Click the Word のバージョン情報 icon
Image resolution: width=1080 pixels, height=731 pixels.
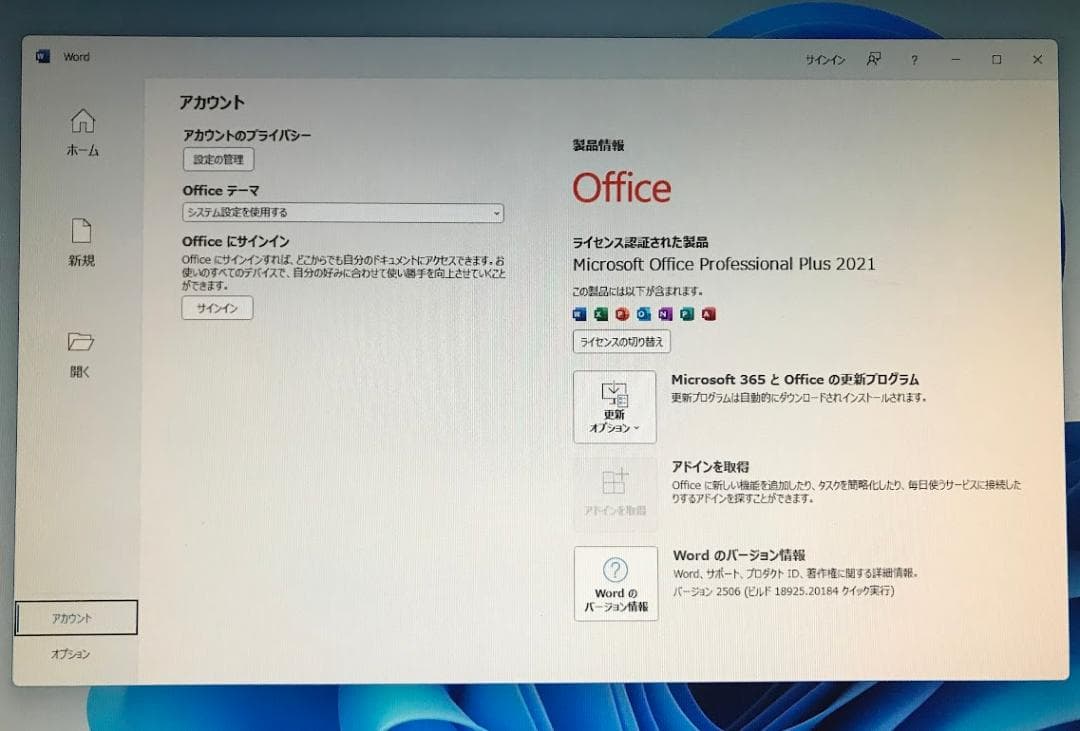pyautogui.click(x=614, y=571)
